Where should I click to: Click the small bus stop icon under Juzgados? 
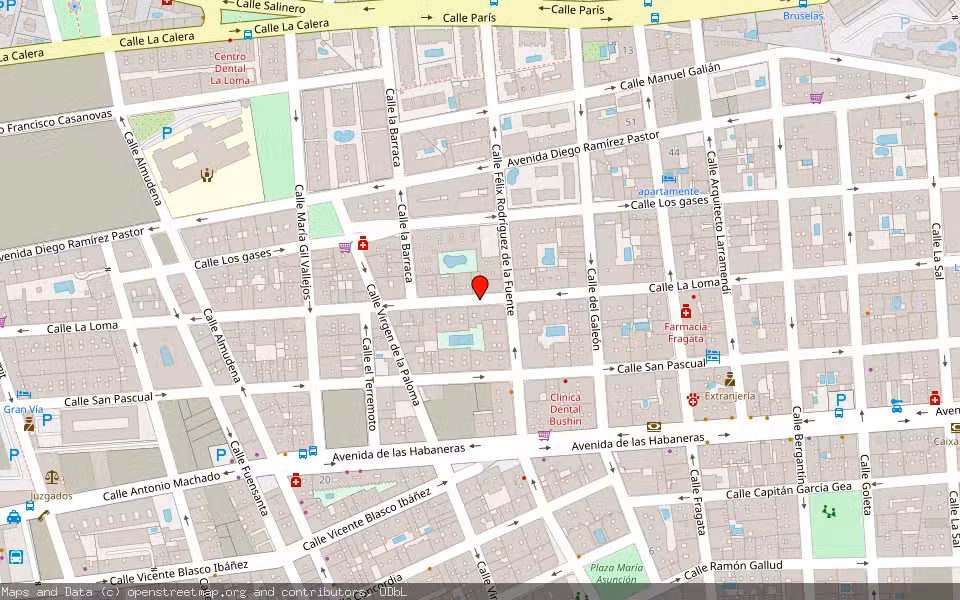30,506
